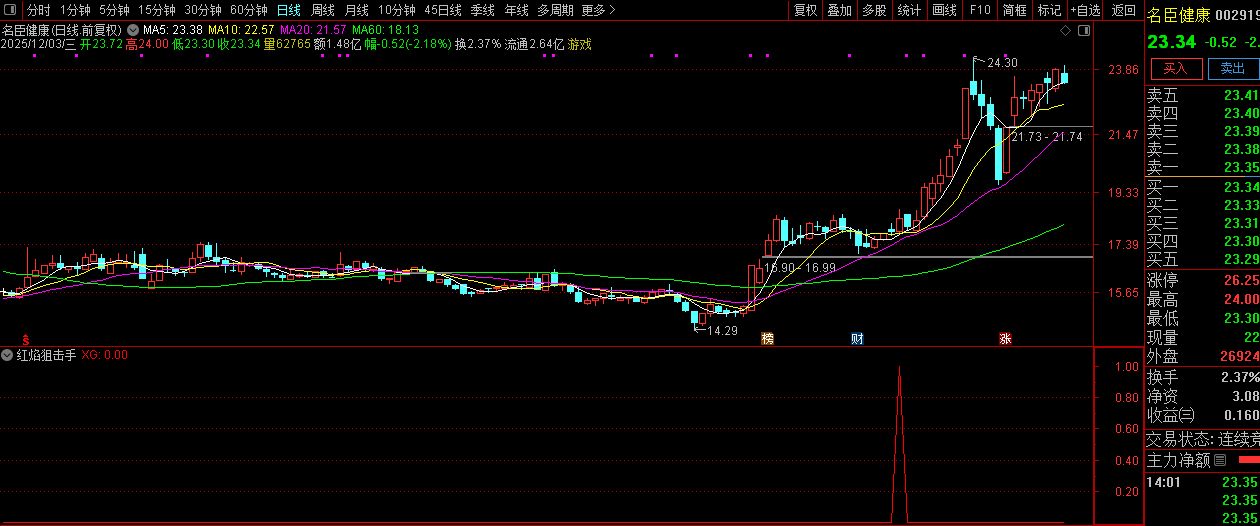The image size is (1260, 526).
Task: Click 卖五 price 23.41 row
Action: (1203, 95)
